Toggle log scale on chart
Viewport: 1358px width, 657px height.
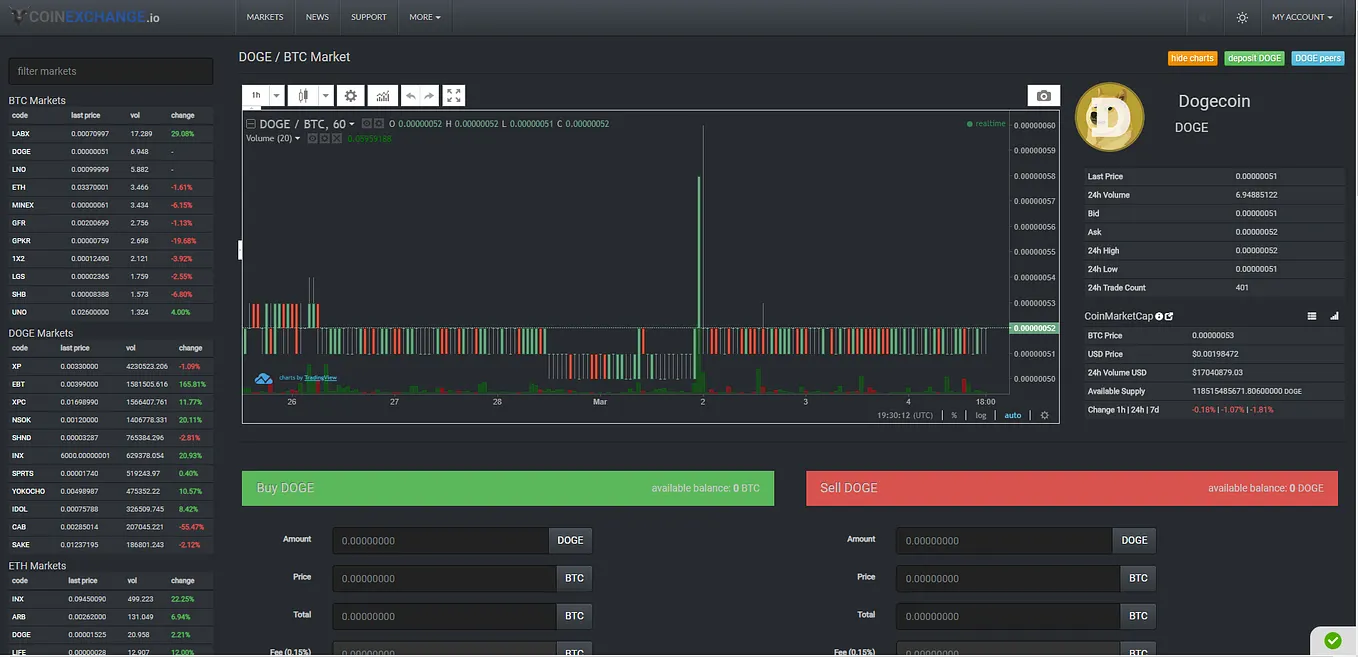[981, 415]
